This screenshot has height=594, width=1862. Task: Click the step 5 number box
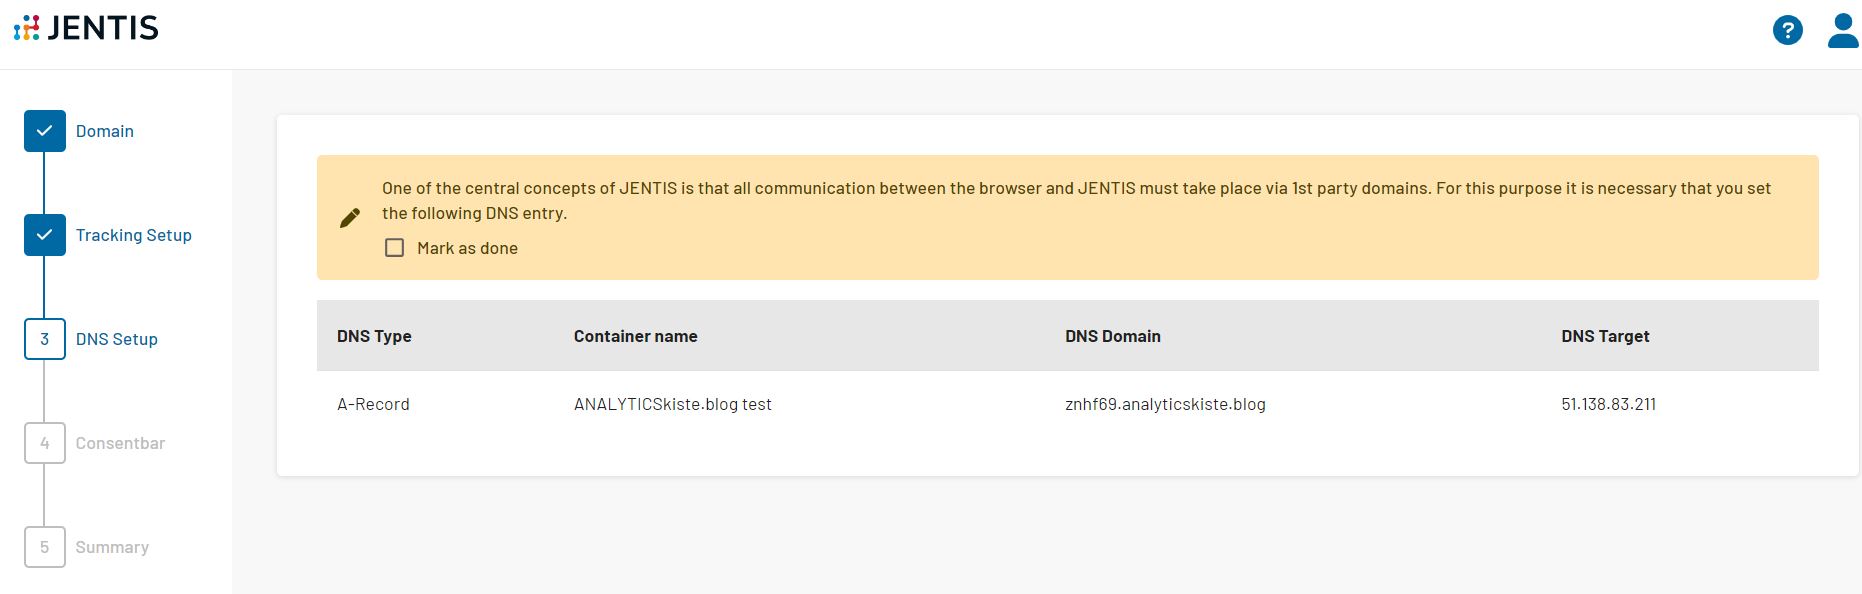pos(45,547)
